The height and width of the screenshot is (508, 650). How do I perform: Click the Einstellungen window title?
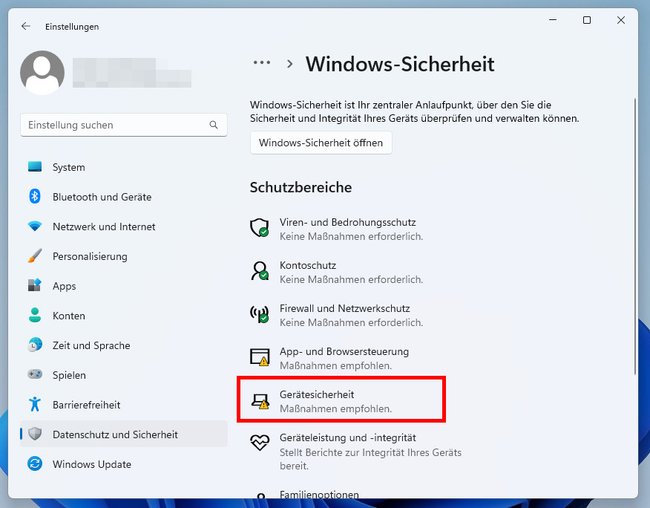[72, 27]
